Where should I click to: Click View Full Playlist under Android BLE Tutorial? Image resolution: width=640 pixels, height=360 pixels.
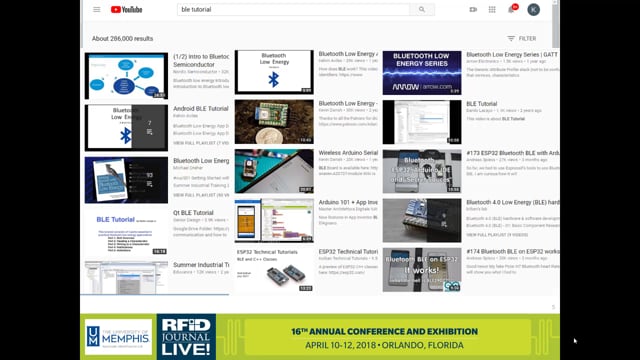(200, 143)
